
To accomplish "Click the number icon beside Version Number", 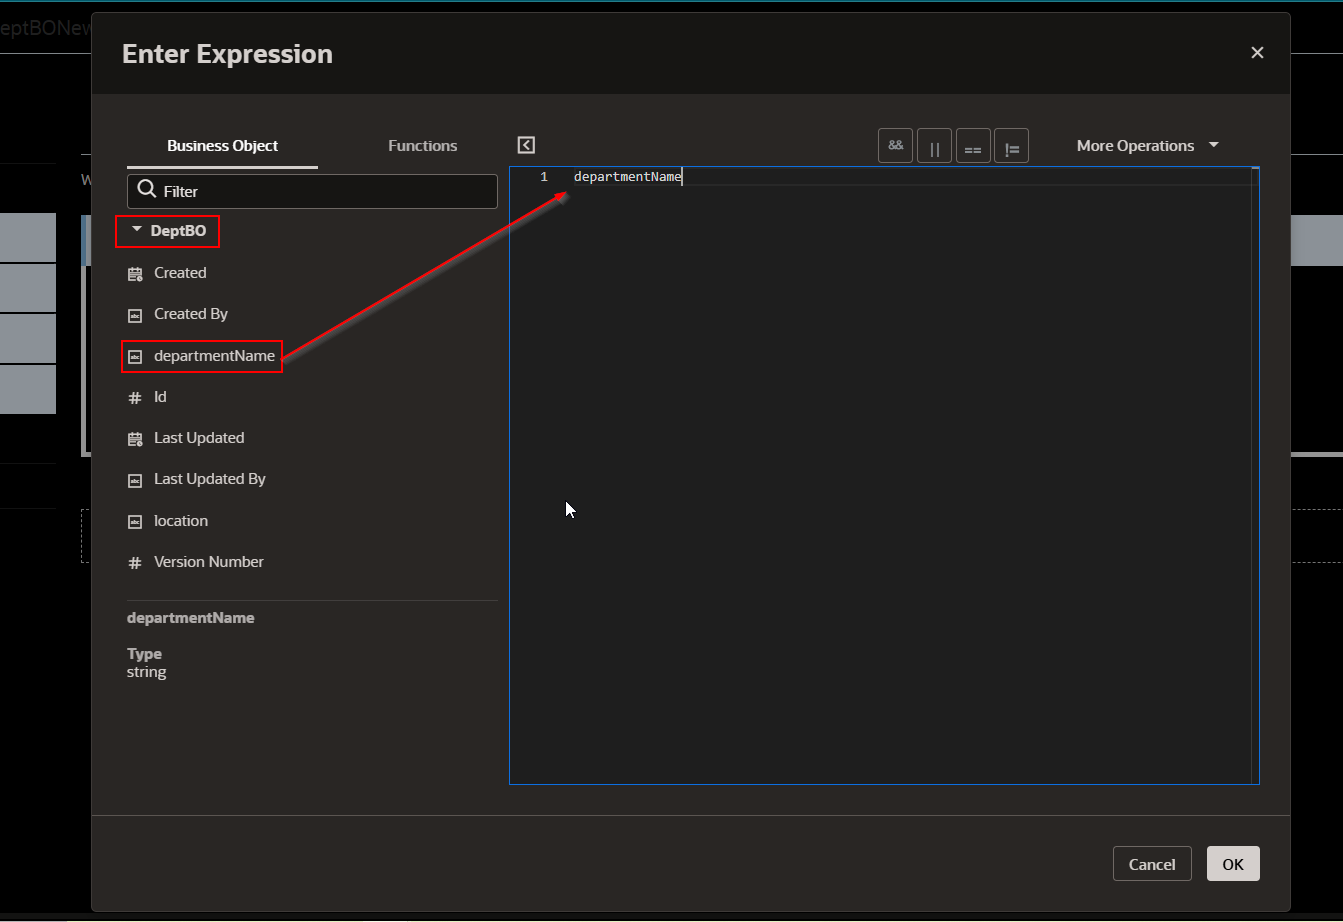I will coord(135,563).
